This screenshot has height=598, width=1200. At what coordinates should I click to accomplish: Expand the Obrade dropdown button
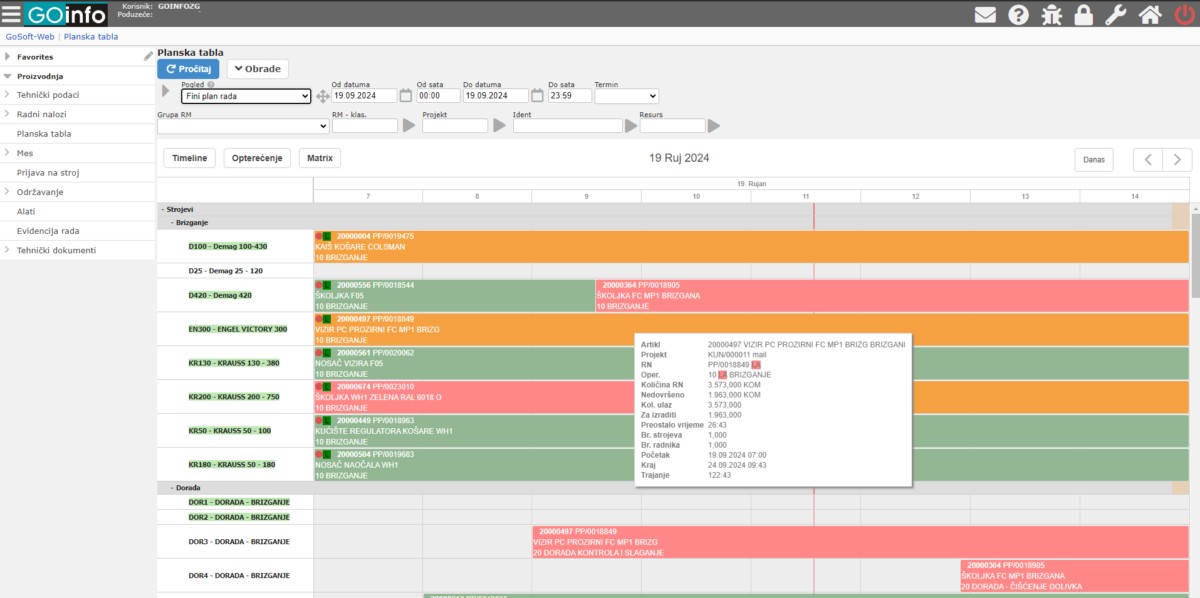[x=258, y=69]
